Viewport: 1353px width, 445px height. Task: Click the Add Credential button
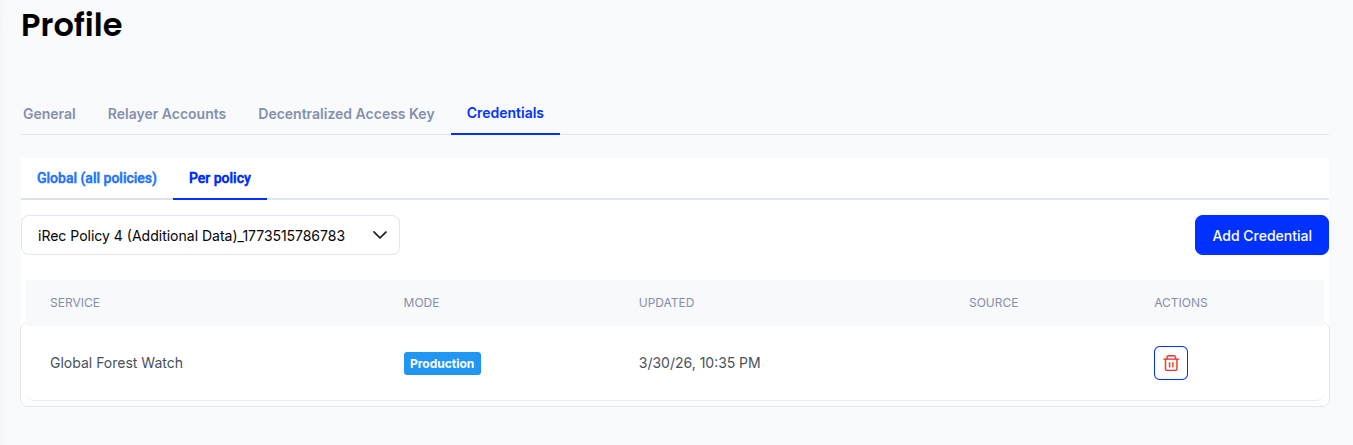(x=1262, y=235)
